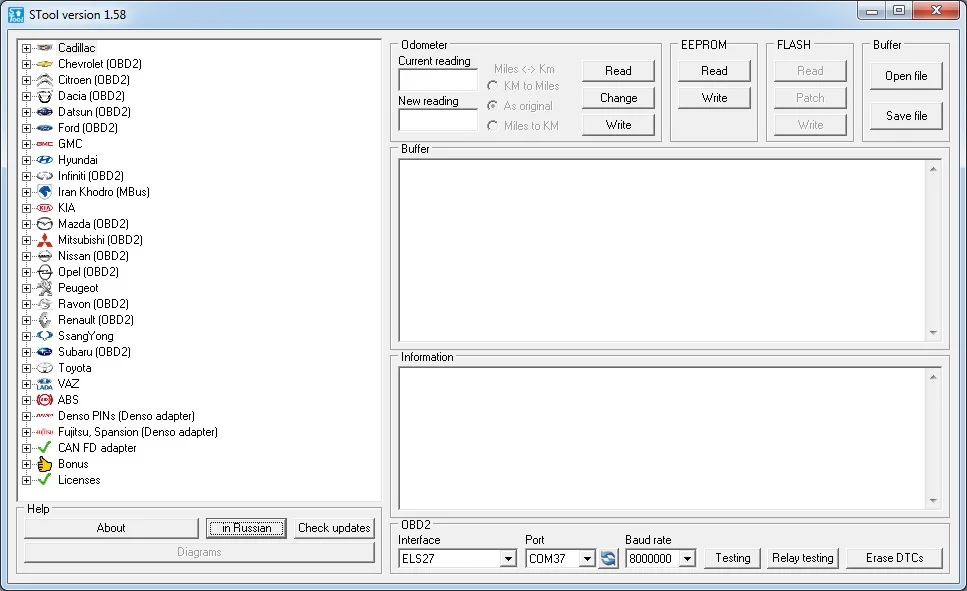Click the GMC logo icon
Viewport: 967px width, 591px height.
pyautogui.click(x=44, y=144)
